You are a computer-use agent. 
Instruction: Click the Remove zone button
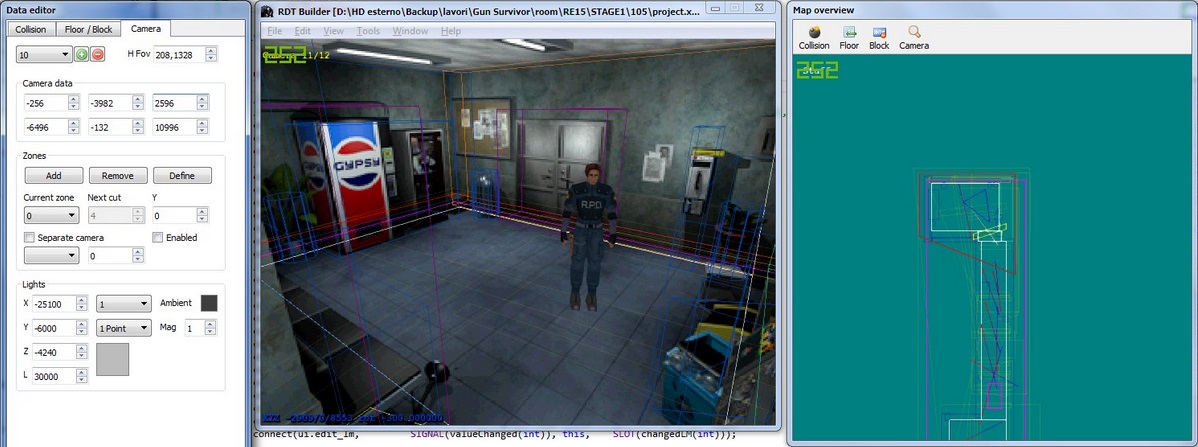(118, 175)
